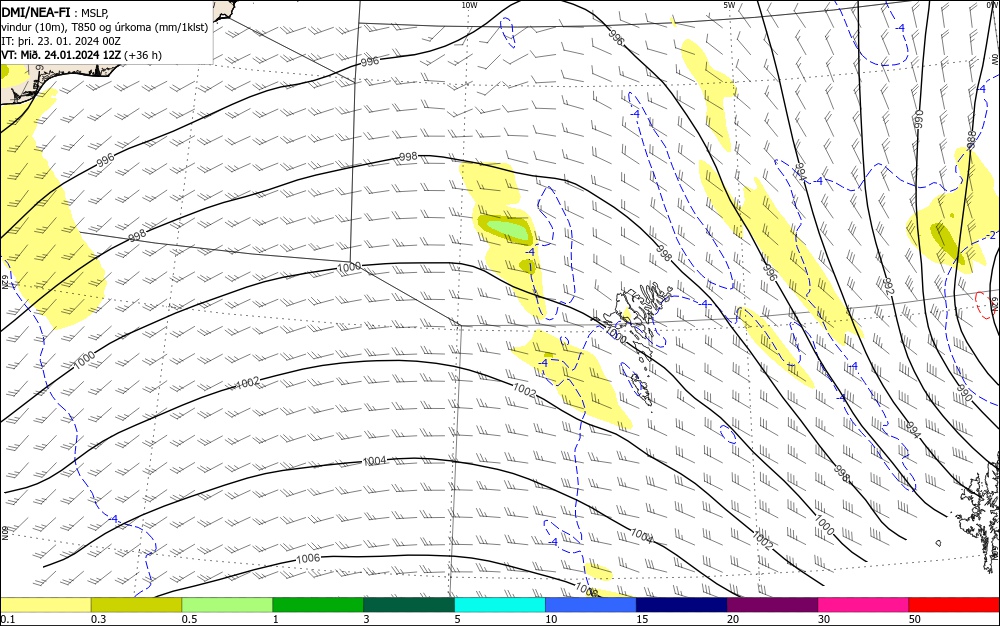
Task: Choose the purple 20–30 legend swatch
Action: pos(772,605)
